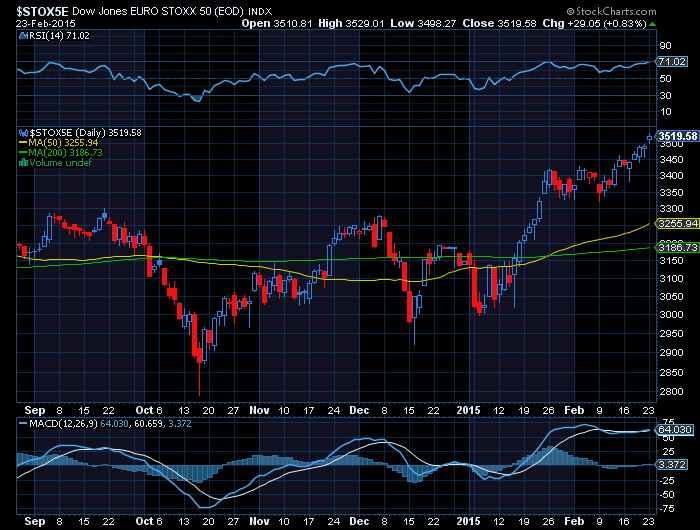The width and height of the screenshot is (700, 530).
Task: Click the Chg +29.05 (+0.83%) value
Action: tap(594, 23)
